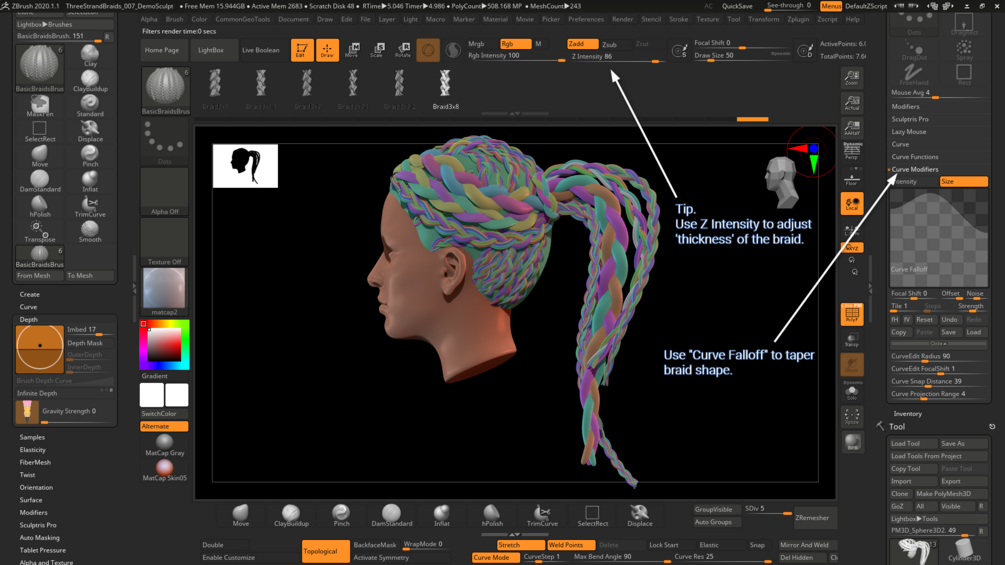
Task: Open the Brush menu
Action: 174,19
